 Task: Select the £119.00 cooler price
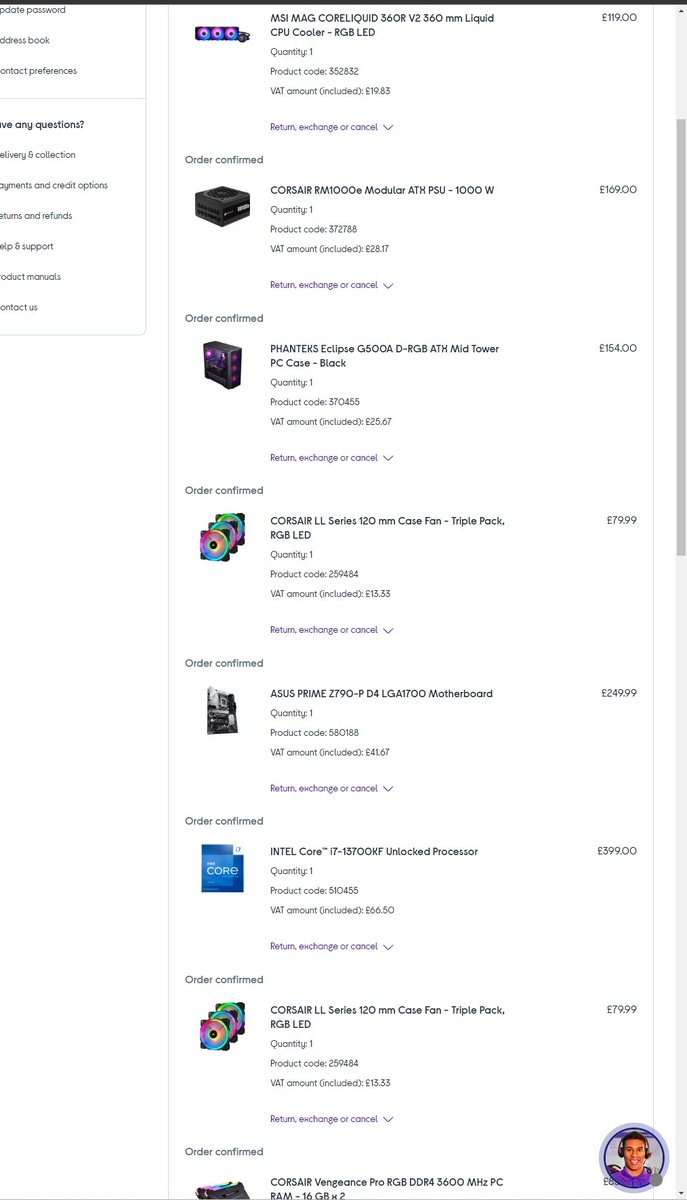pos(619,17)
